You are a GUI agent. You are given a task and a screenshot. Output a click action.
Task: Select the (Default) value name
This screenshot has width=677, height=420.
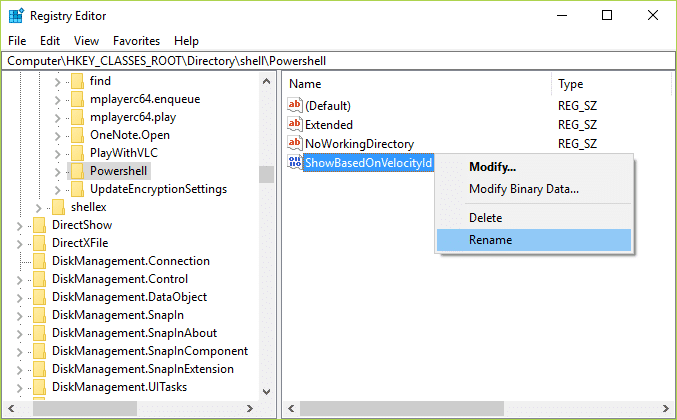328,106
